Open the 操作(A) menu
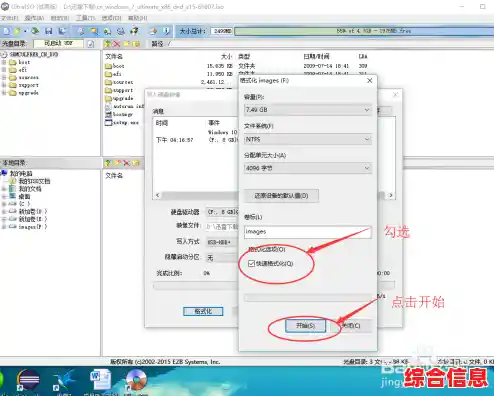This screenshot has height=396, width=494. click(34, 18)
